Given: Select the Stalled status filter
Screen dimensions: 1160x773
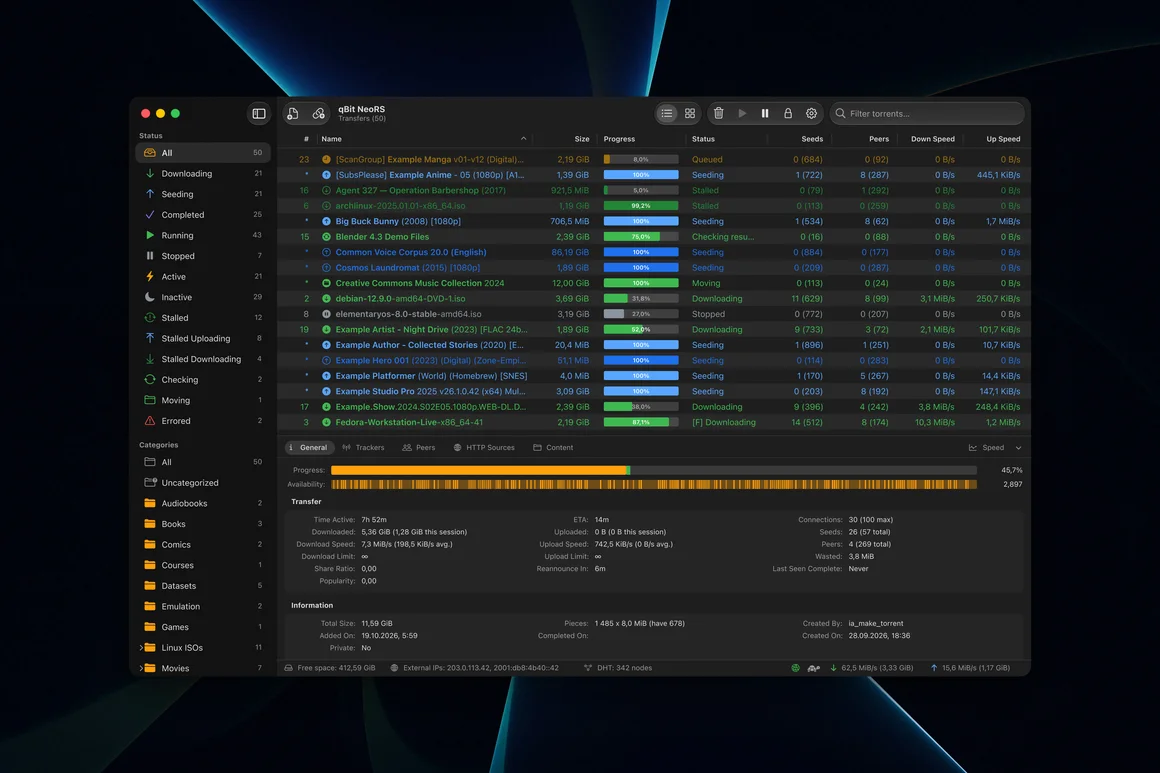Looking at the screenshot, I should click(x=203, y=317).
